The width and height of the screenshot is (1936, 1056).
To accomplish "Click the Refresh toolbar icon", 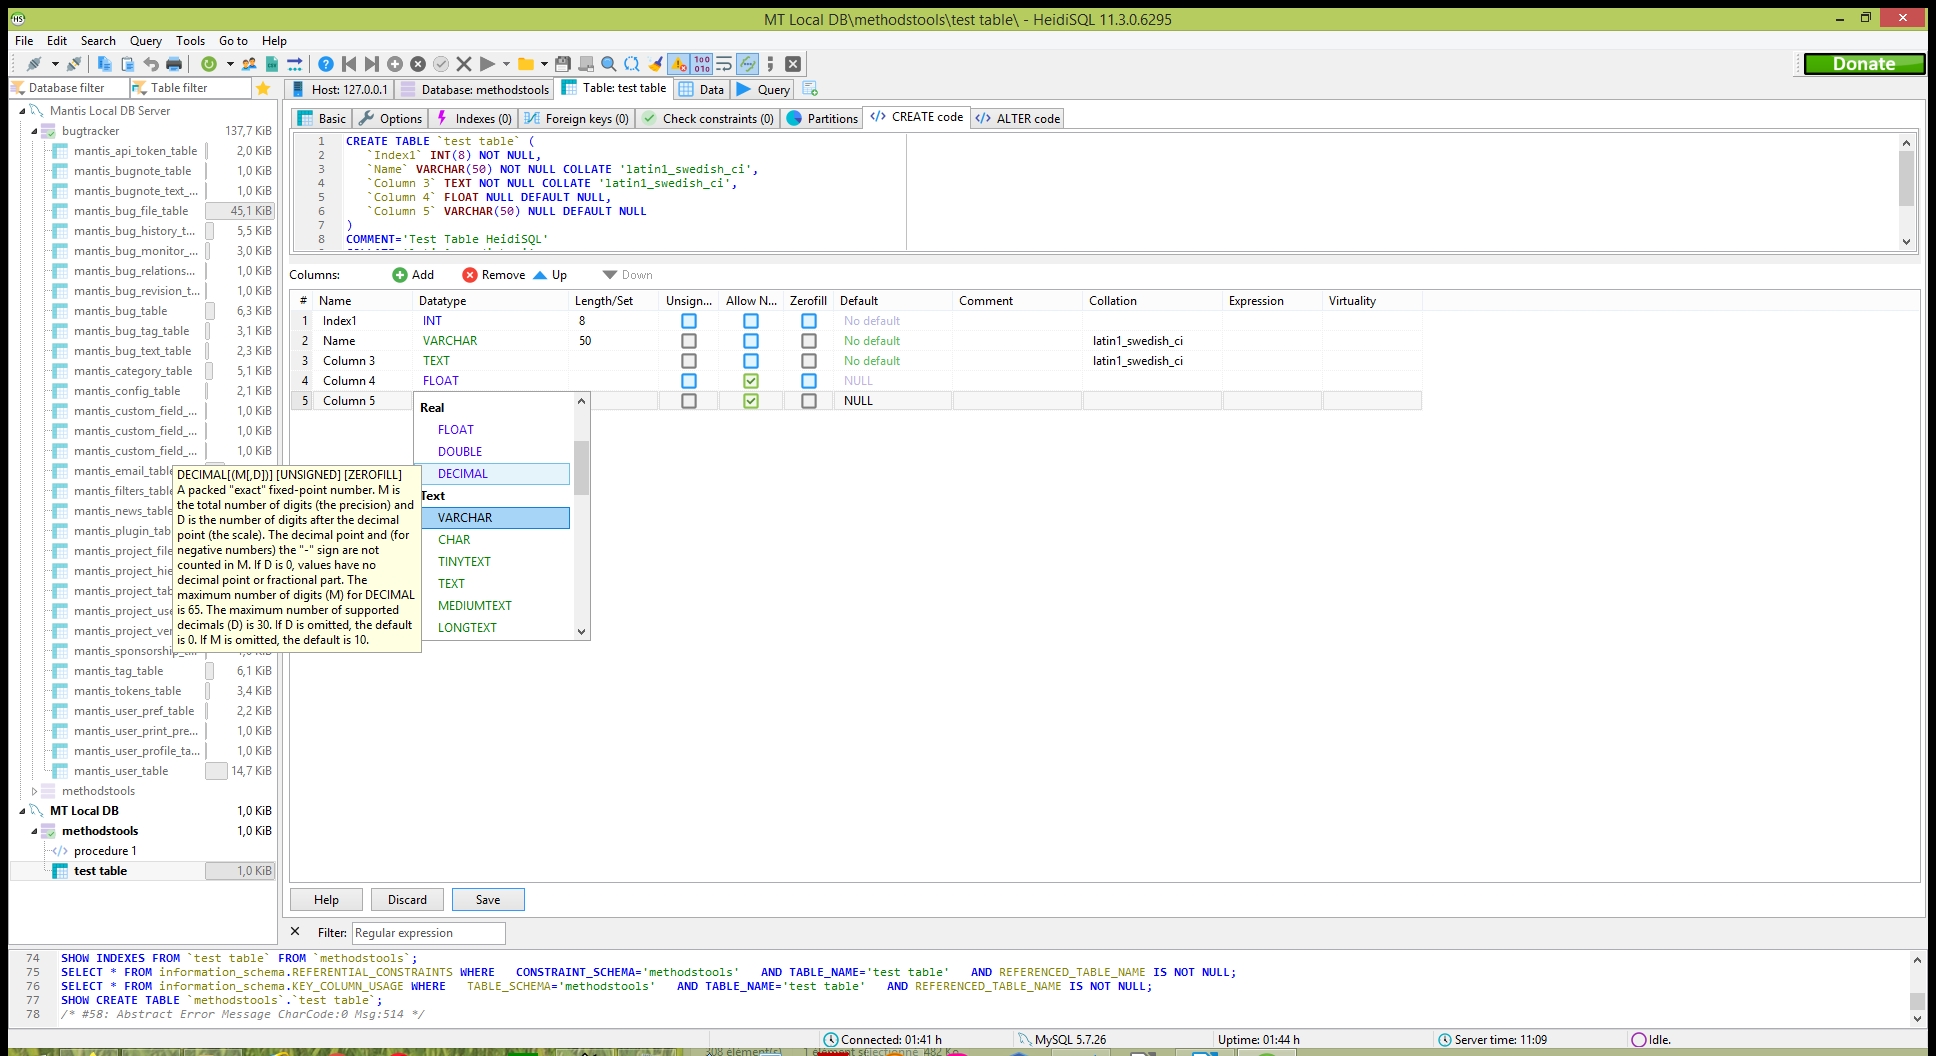I will pos(208,64).
